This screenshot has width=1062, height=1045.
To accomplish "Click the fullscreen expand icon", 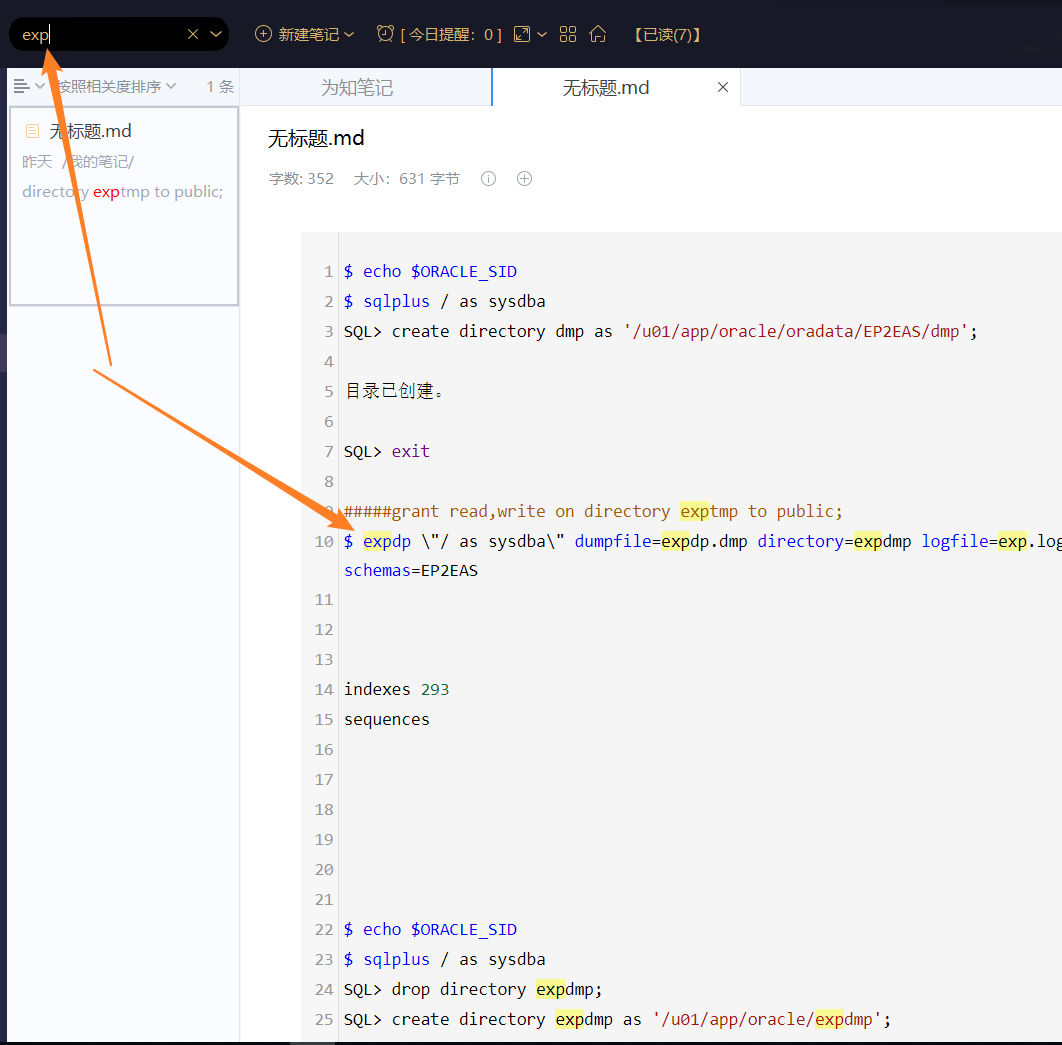I will (522, 34).
